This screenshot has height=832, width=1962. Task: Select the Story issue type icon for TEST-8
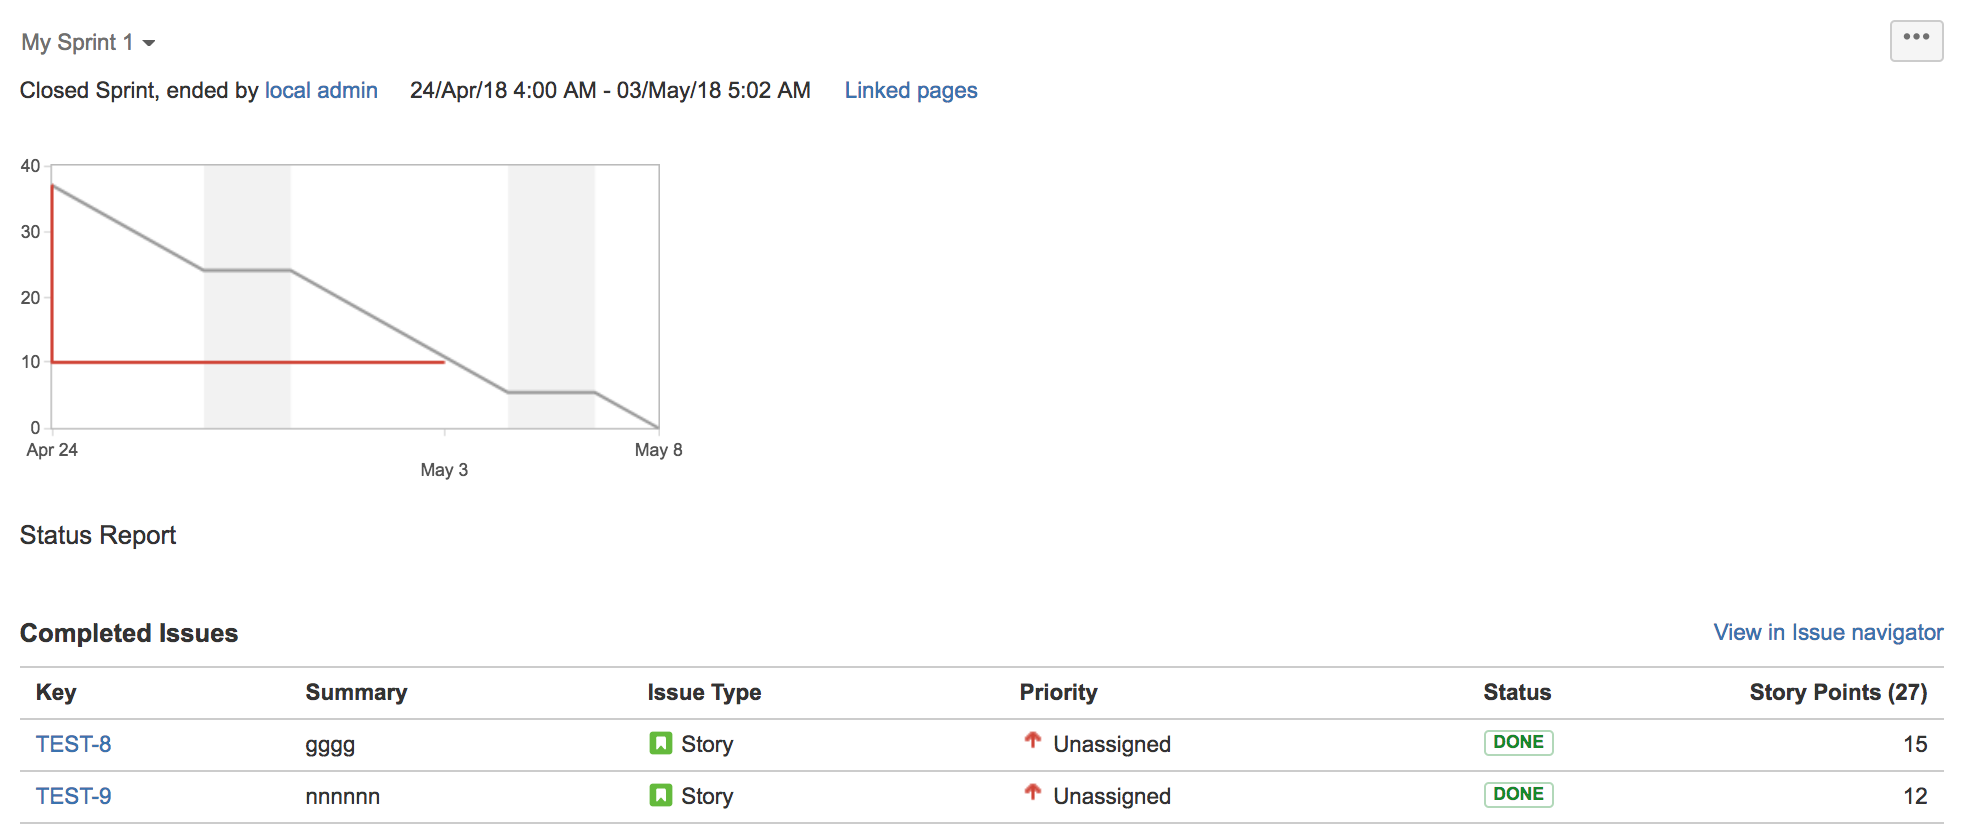[660, 743]
